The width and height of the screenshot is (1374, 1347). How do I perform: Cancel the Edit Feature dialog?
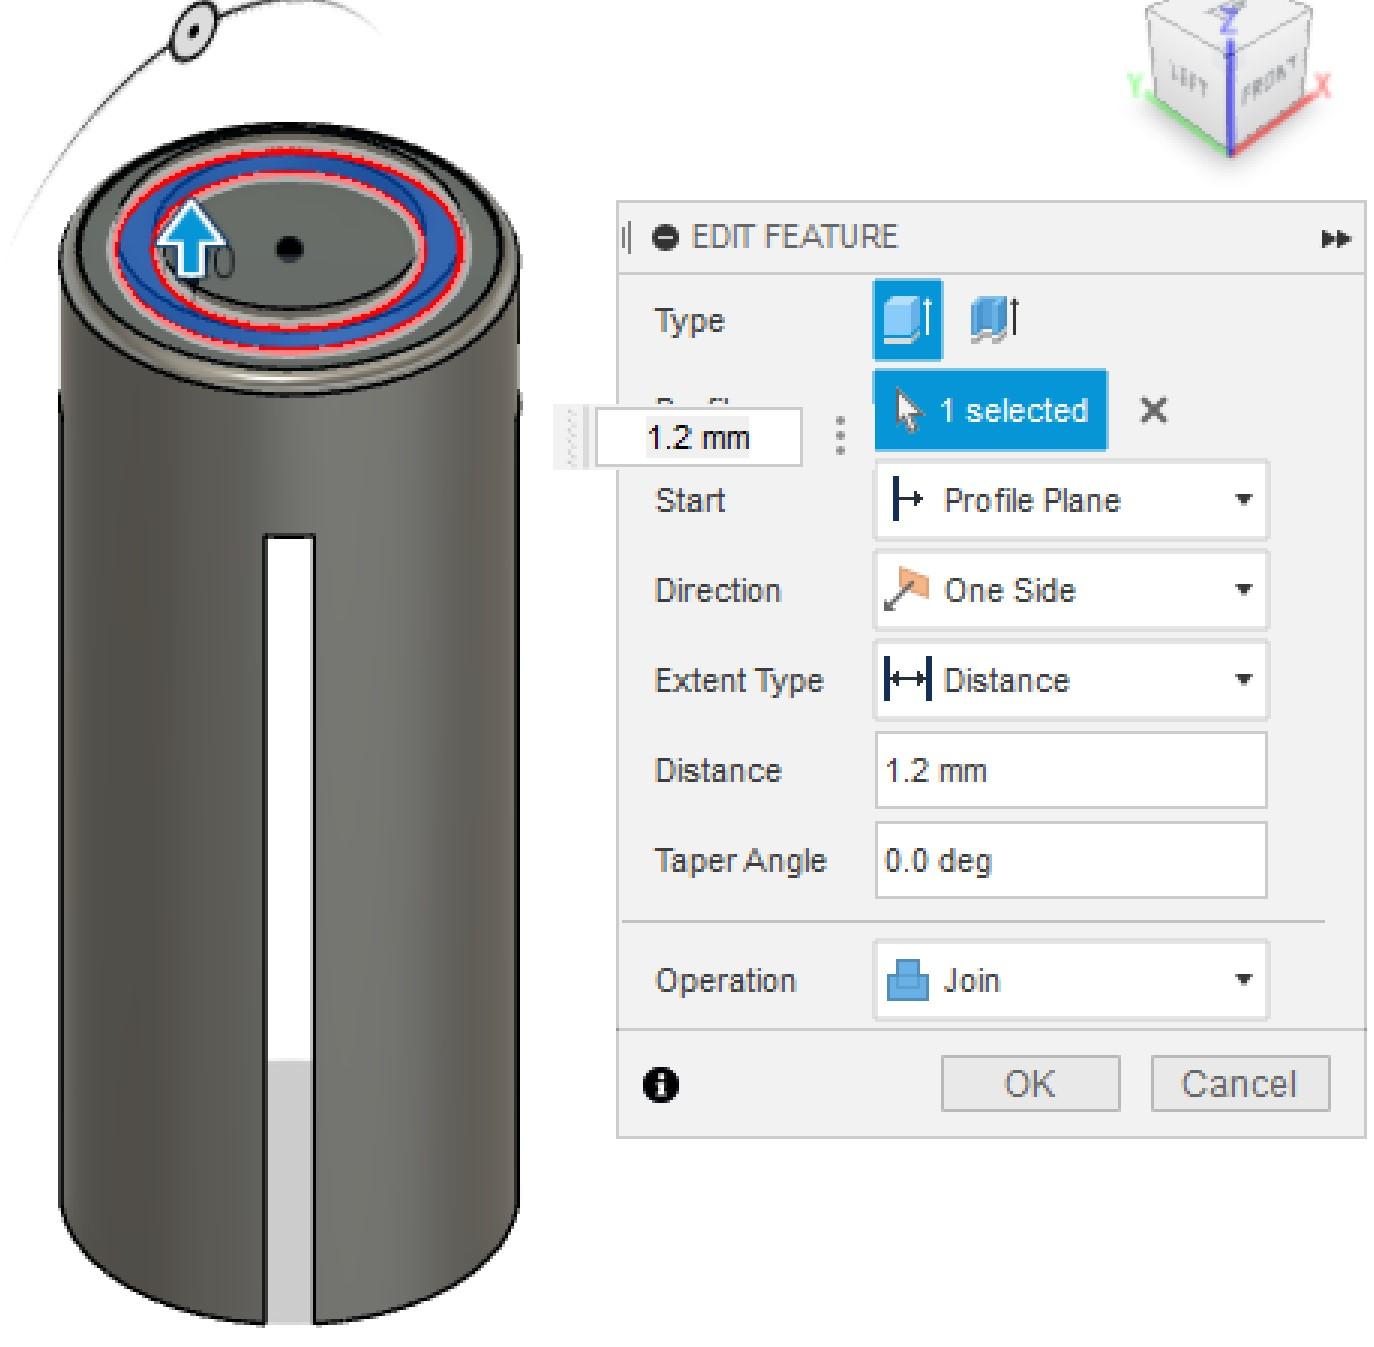tap(1240, 1083)
